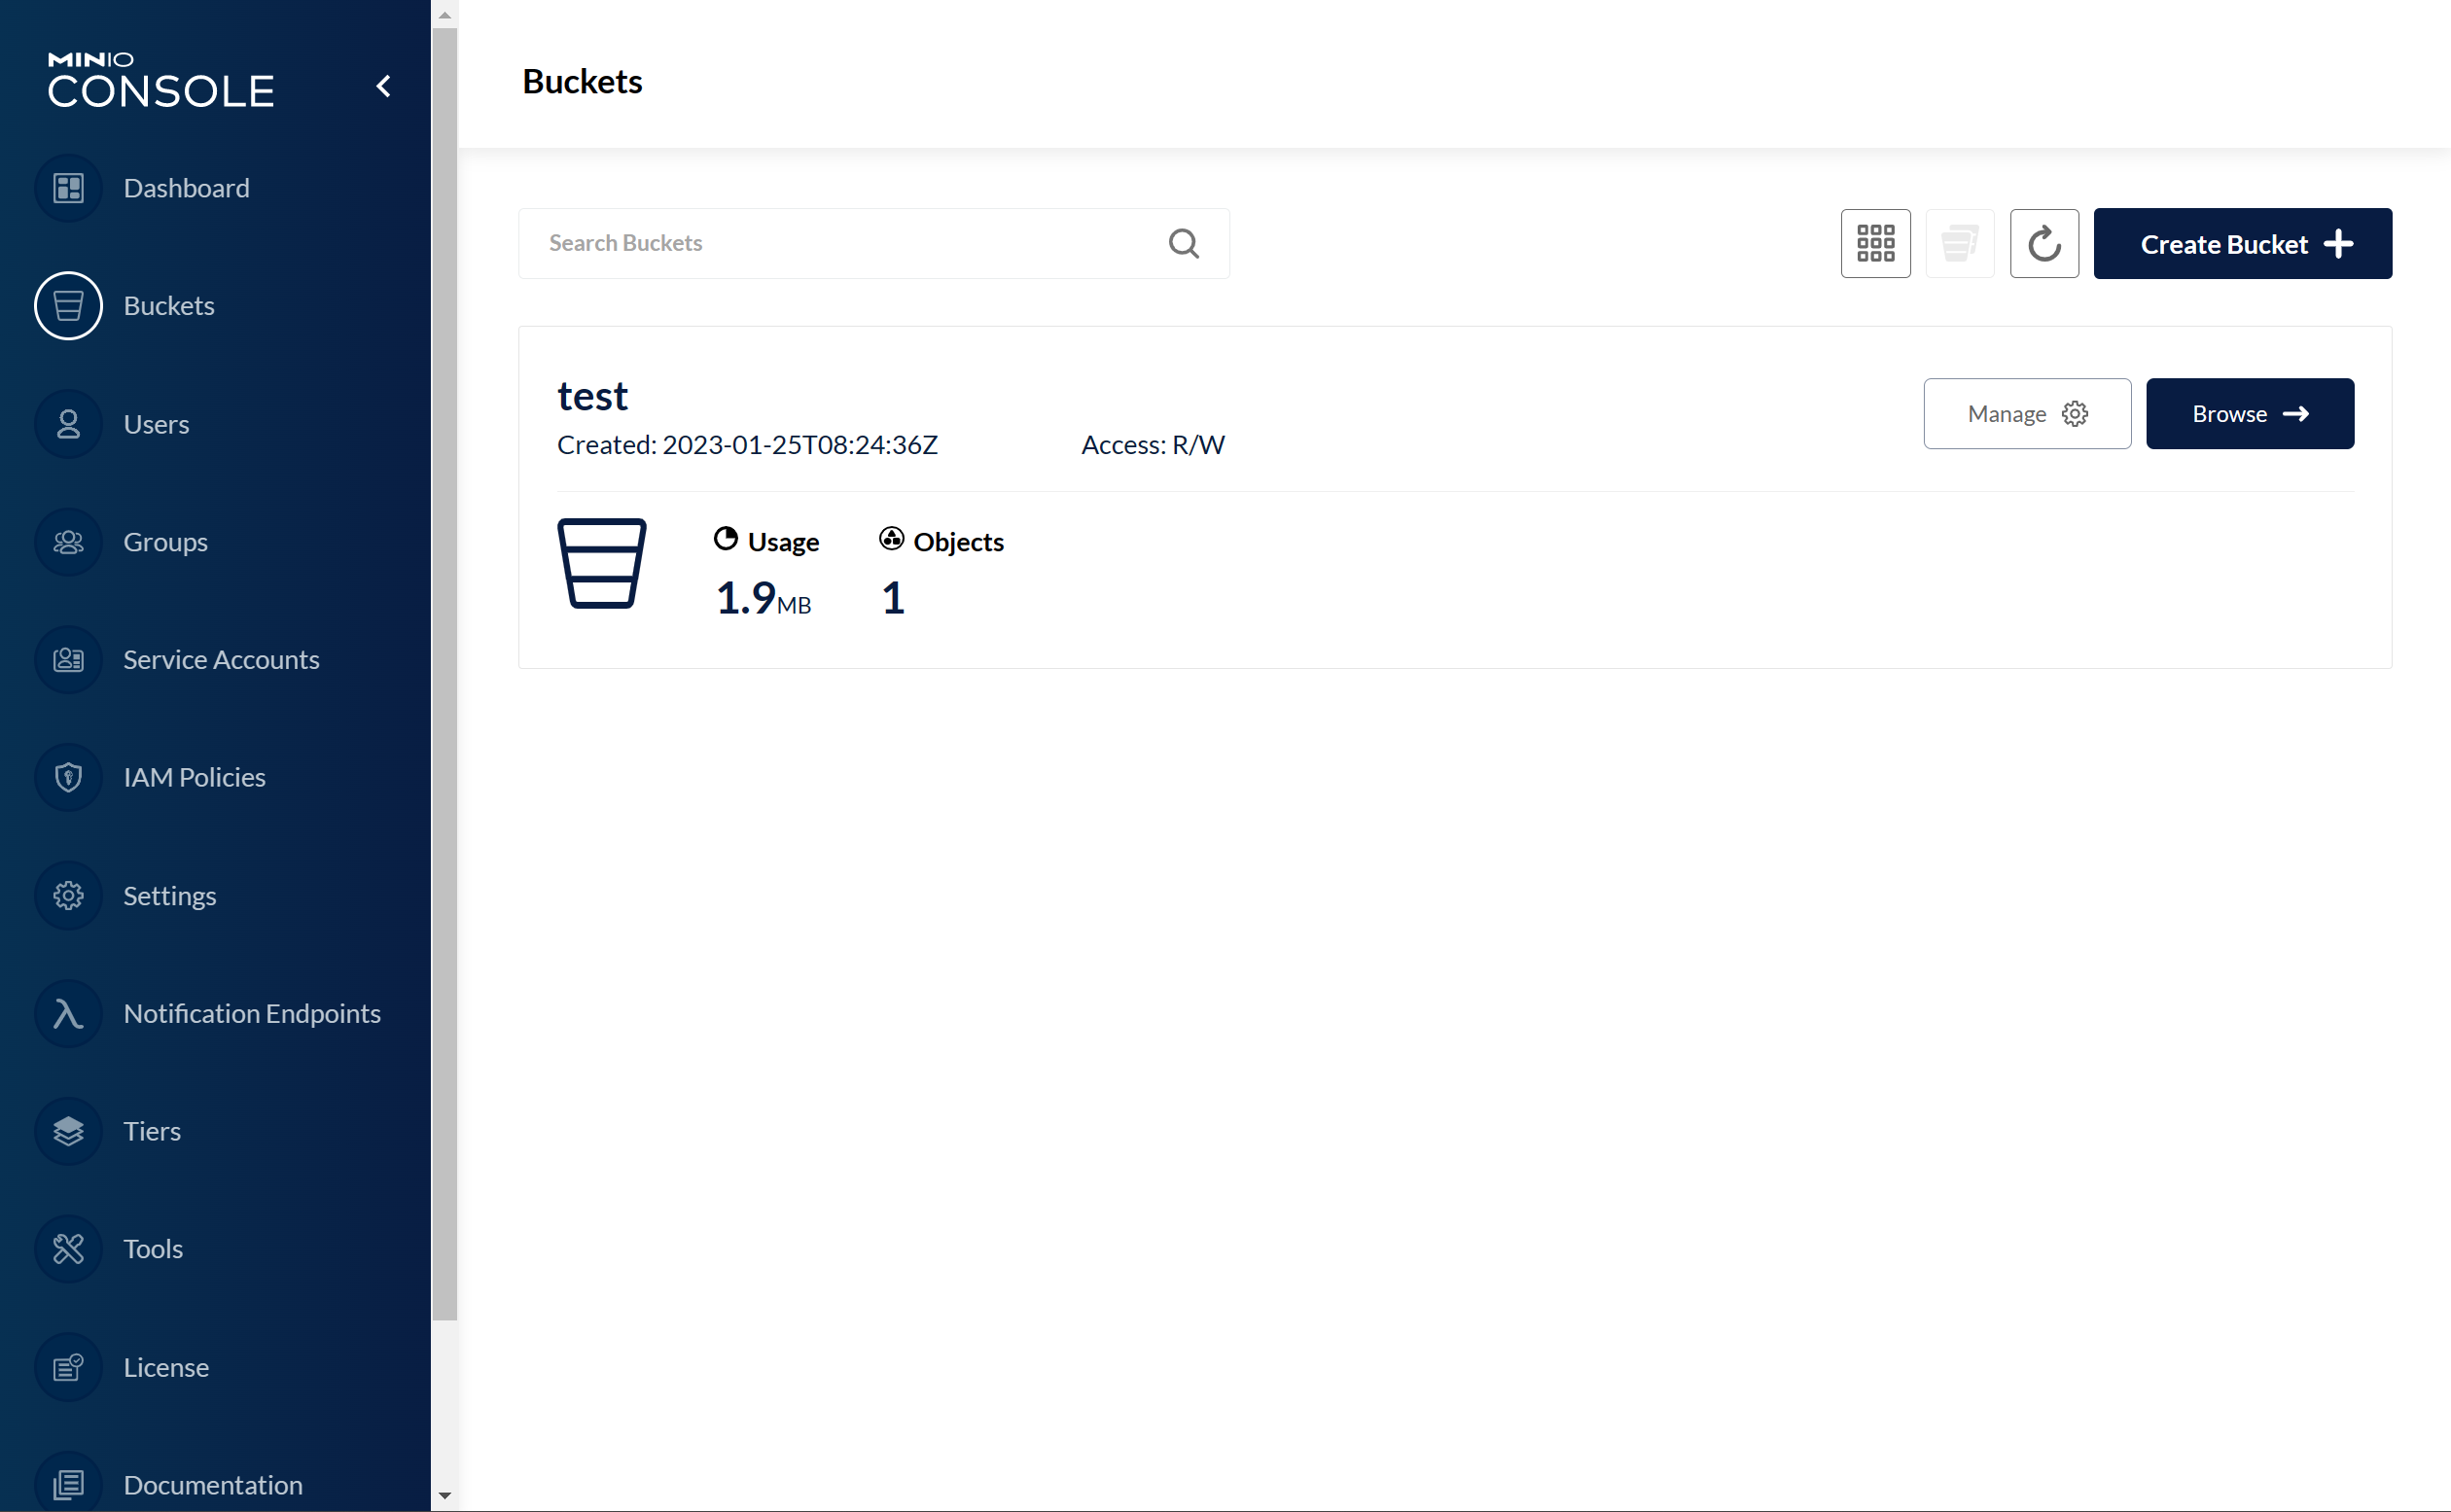
Task: Manage the test bucket
Action: click(2026, 414)
